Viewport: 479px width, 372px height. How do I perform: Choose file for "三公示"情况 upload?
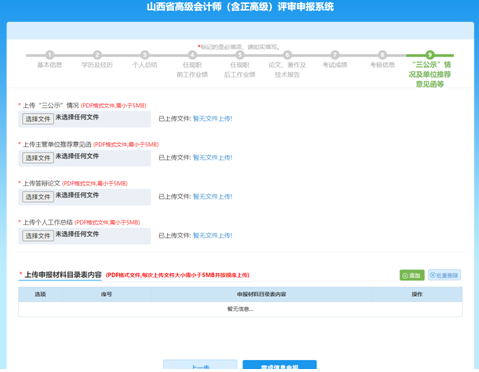38,119
